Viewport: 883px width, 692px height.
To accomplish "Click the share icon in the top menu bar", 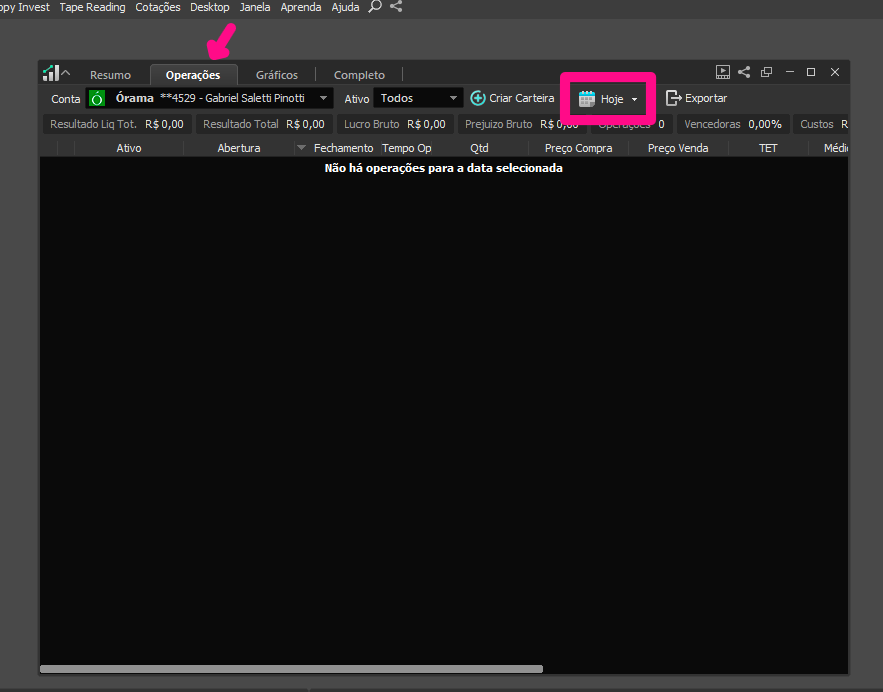I will (x=396, y=7).
